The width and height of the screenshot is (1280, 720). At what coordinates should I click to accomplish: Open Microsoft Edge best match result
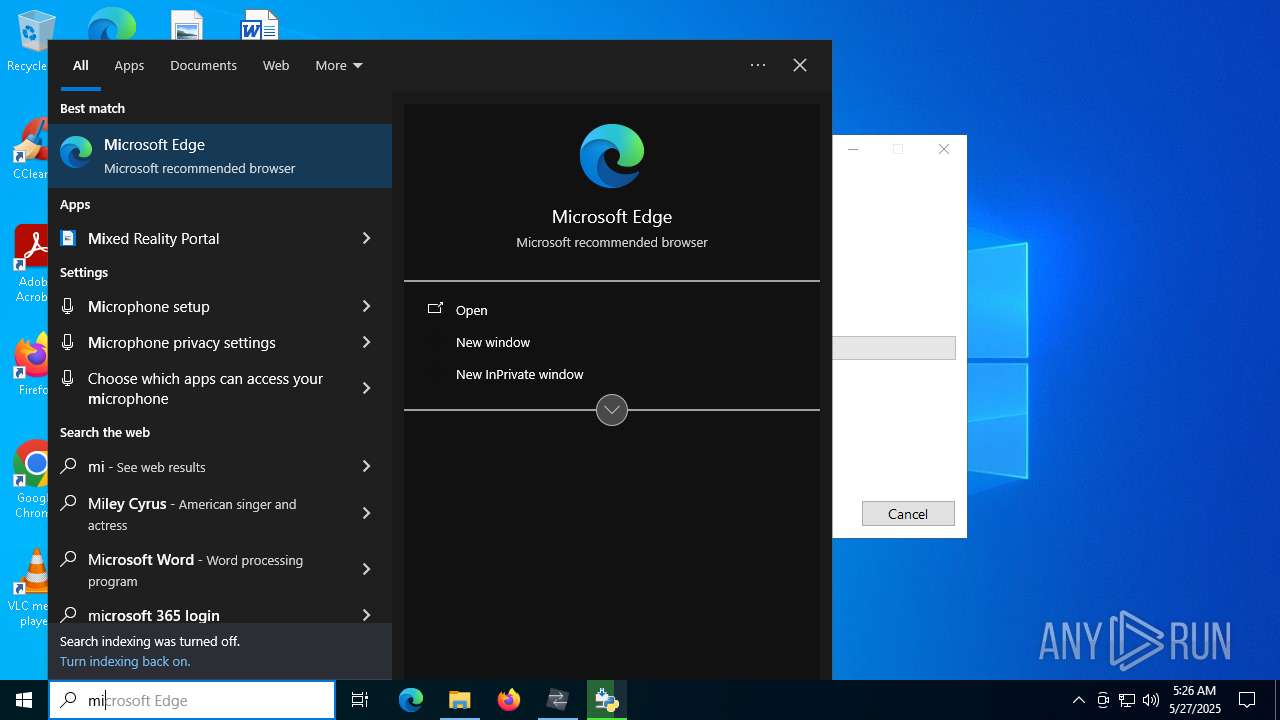220,156
